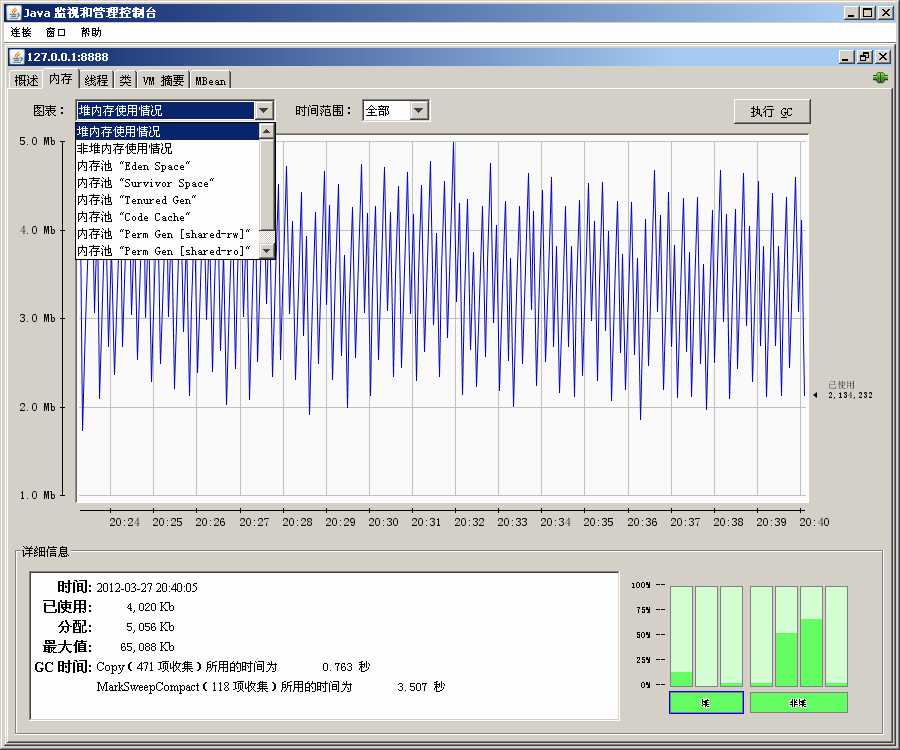The height and width of the screenshot is (750, 900).
Task: Close the inner 127.0.0.1:8888 window
Action: [882, 57]
